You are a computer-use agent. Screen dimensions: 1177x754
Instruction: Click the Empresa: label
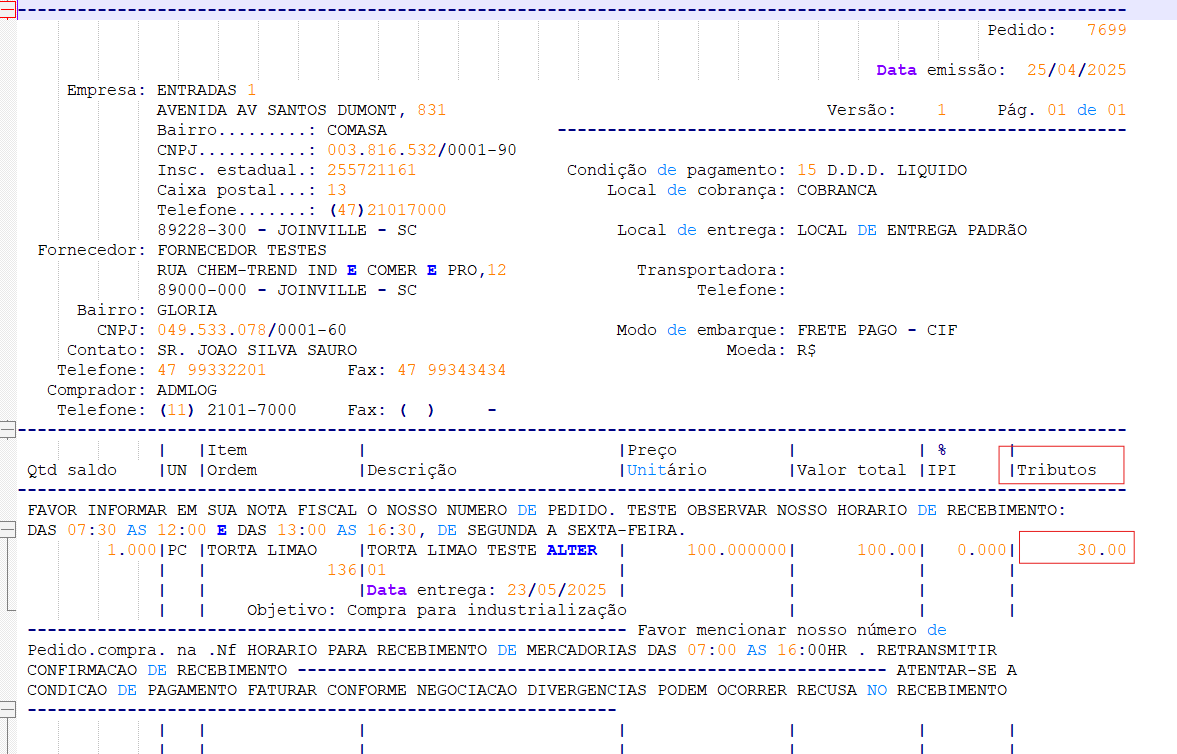(106, 90)
